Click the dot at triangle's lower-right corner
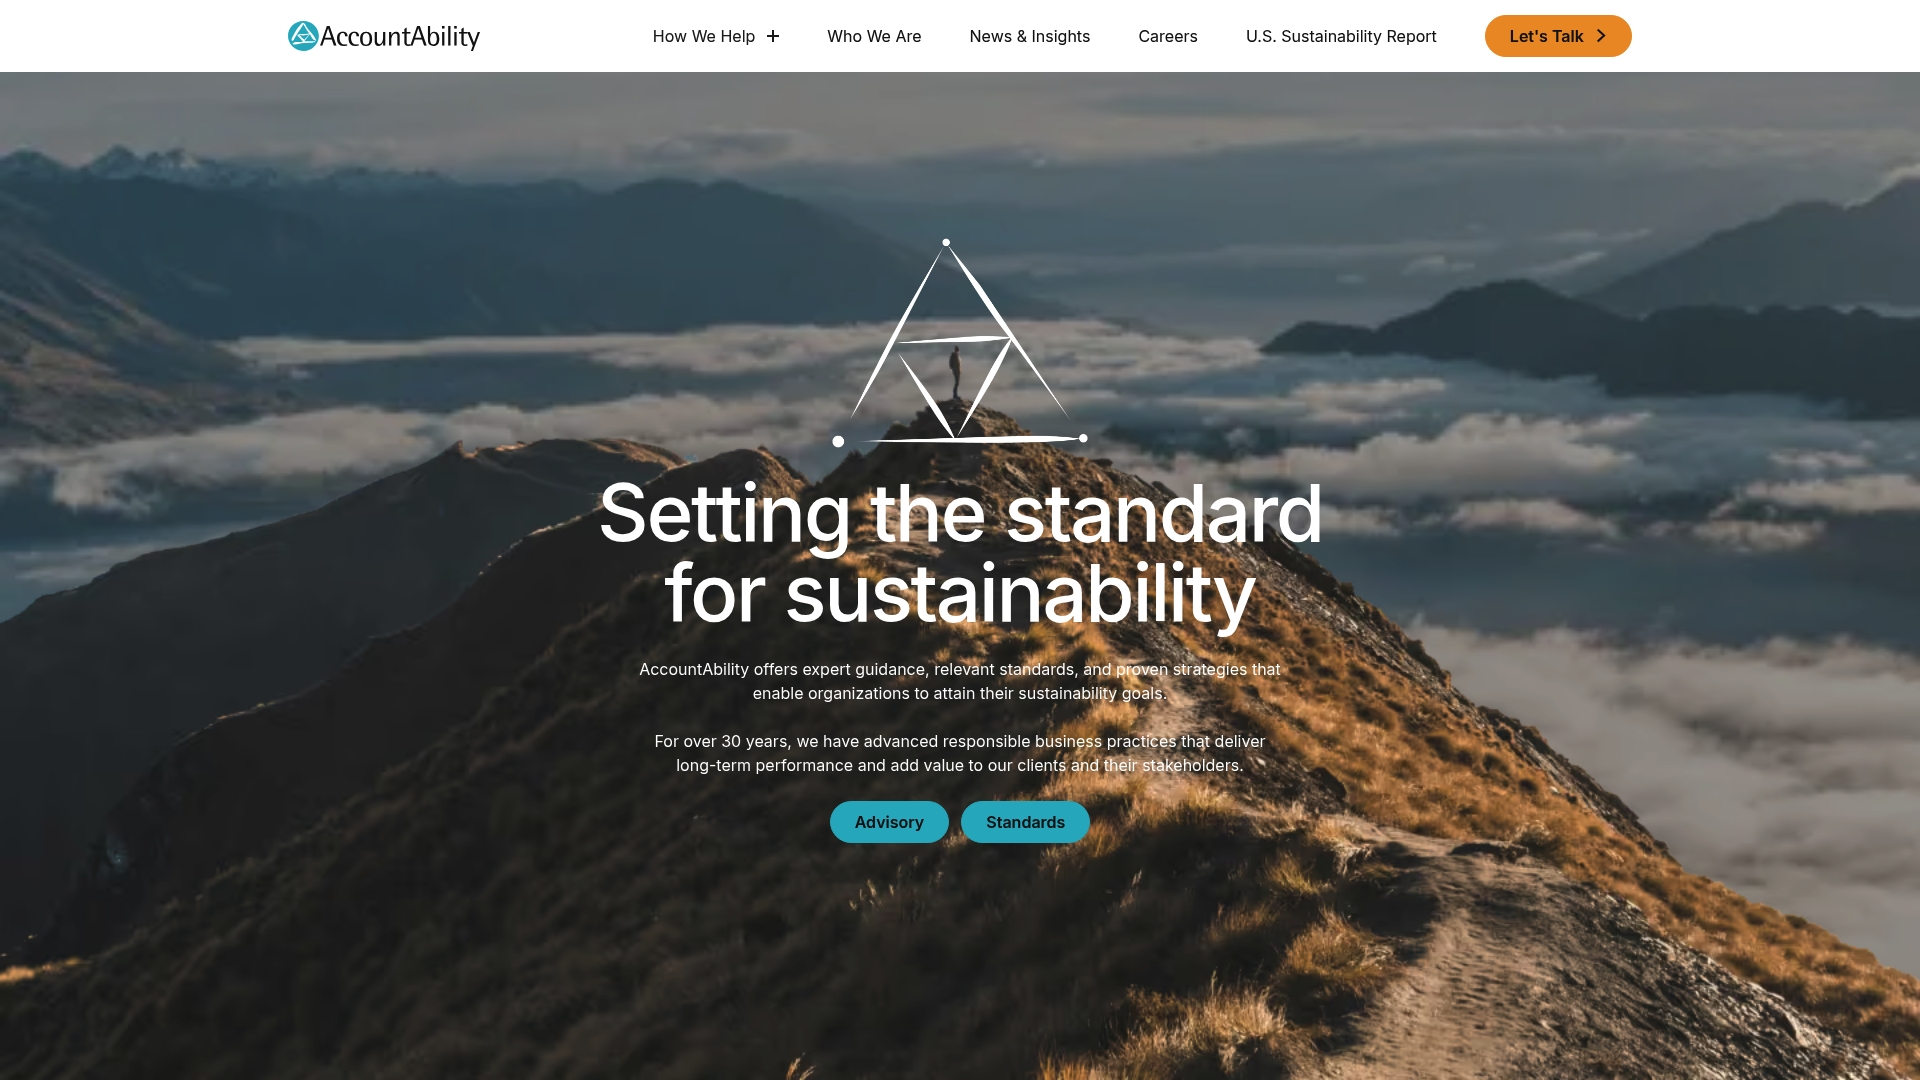1920x1080 pixels. (1083, 438)
